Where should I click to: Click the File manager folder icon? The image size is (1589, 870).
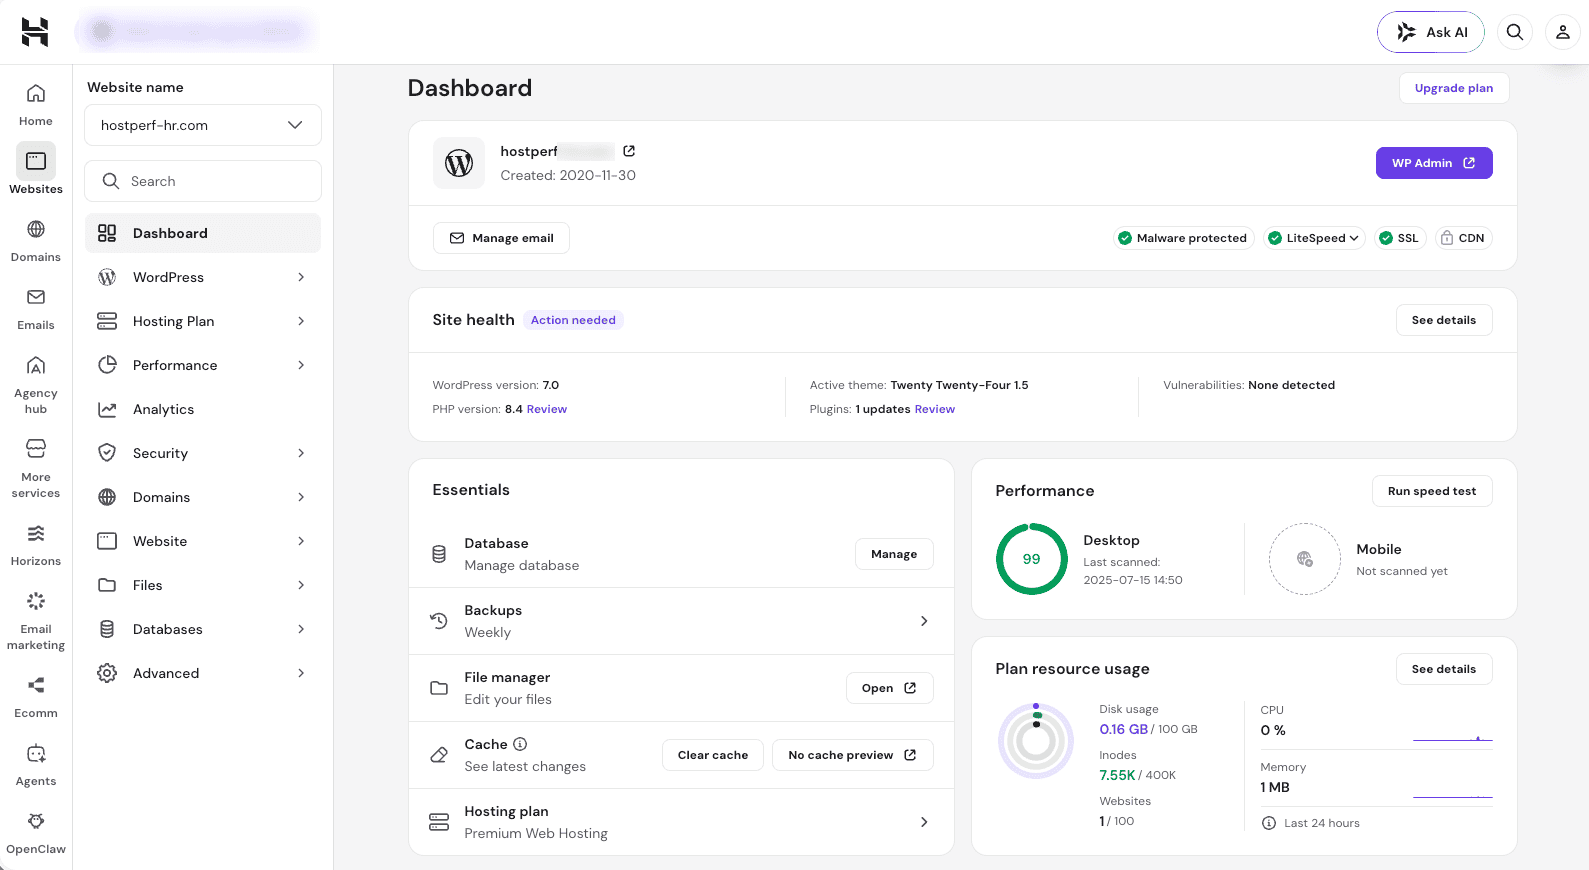click(439, 688)
